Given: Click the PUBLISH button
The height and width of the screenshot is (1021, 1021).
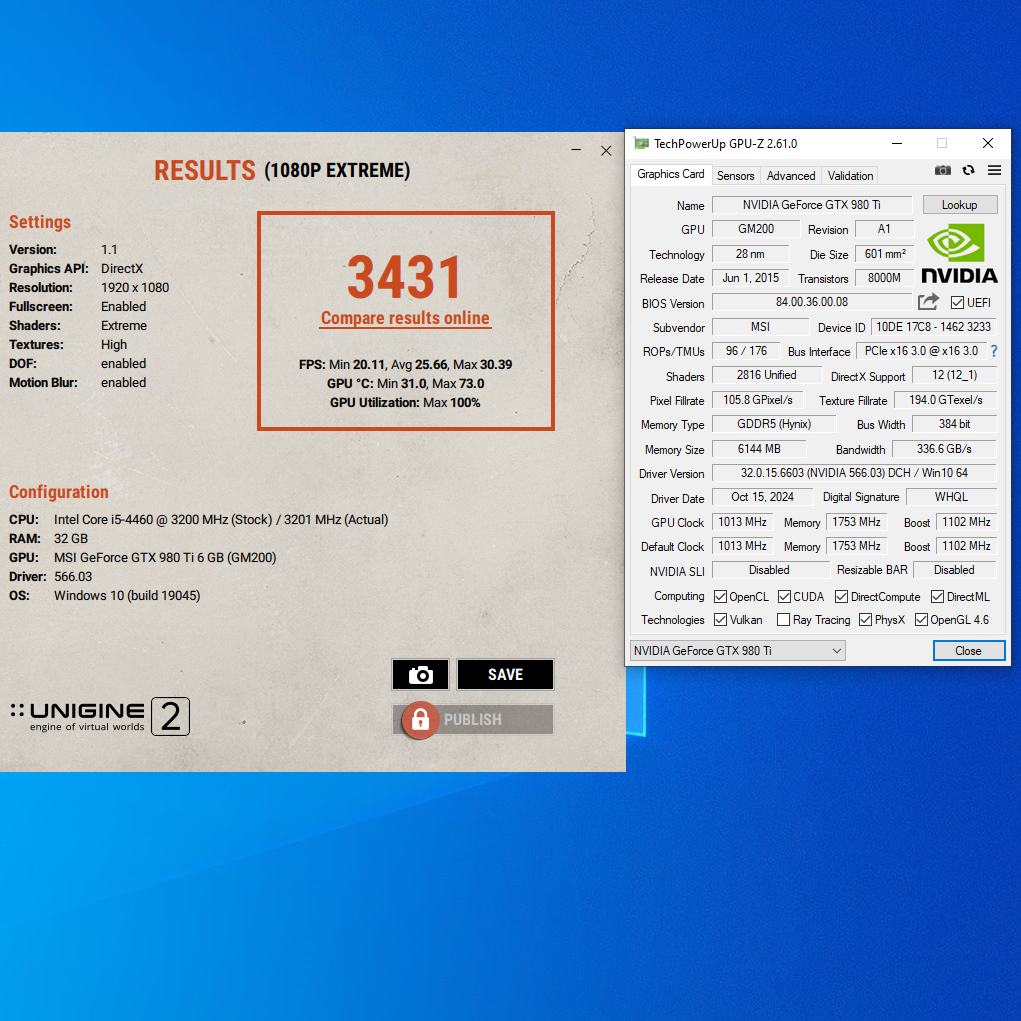Looking at the screenshot, I should (473, 720).
